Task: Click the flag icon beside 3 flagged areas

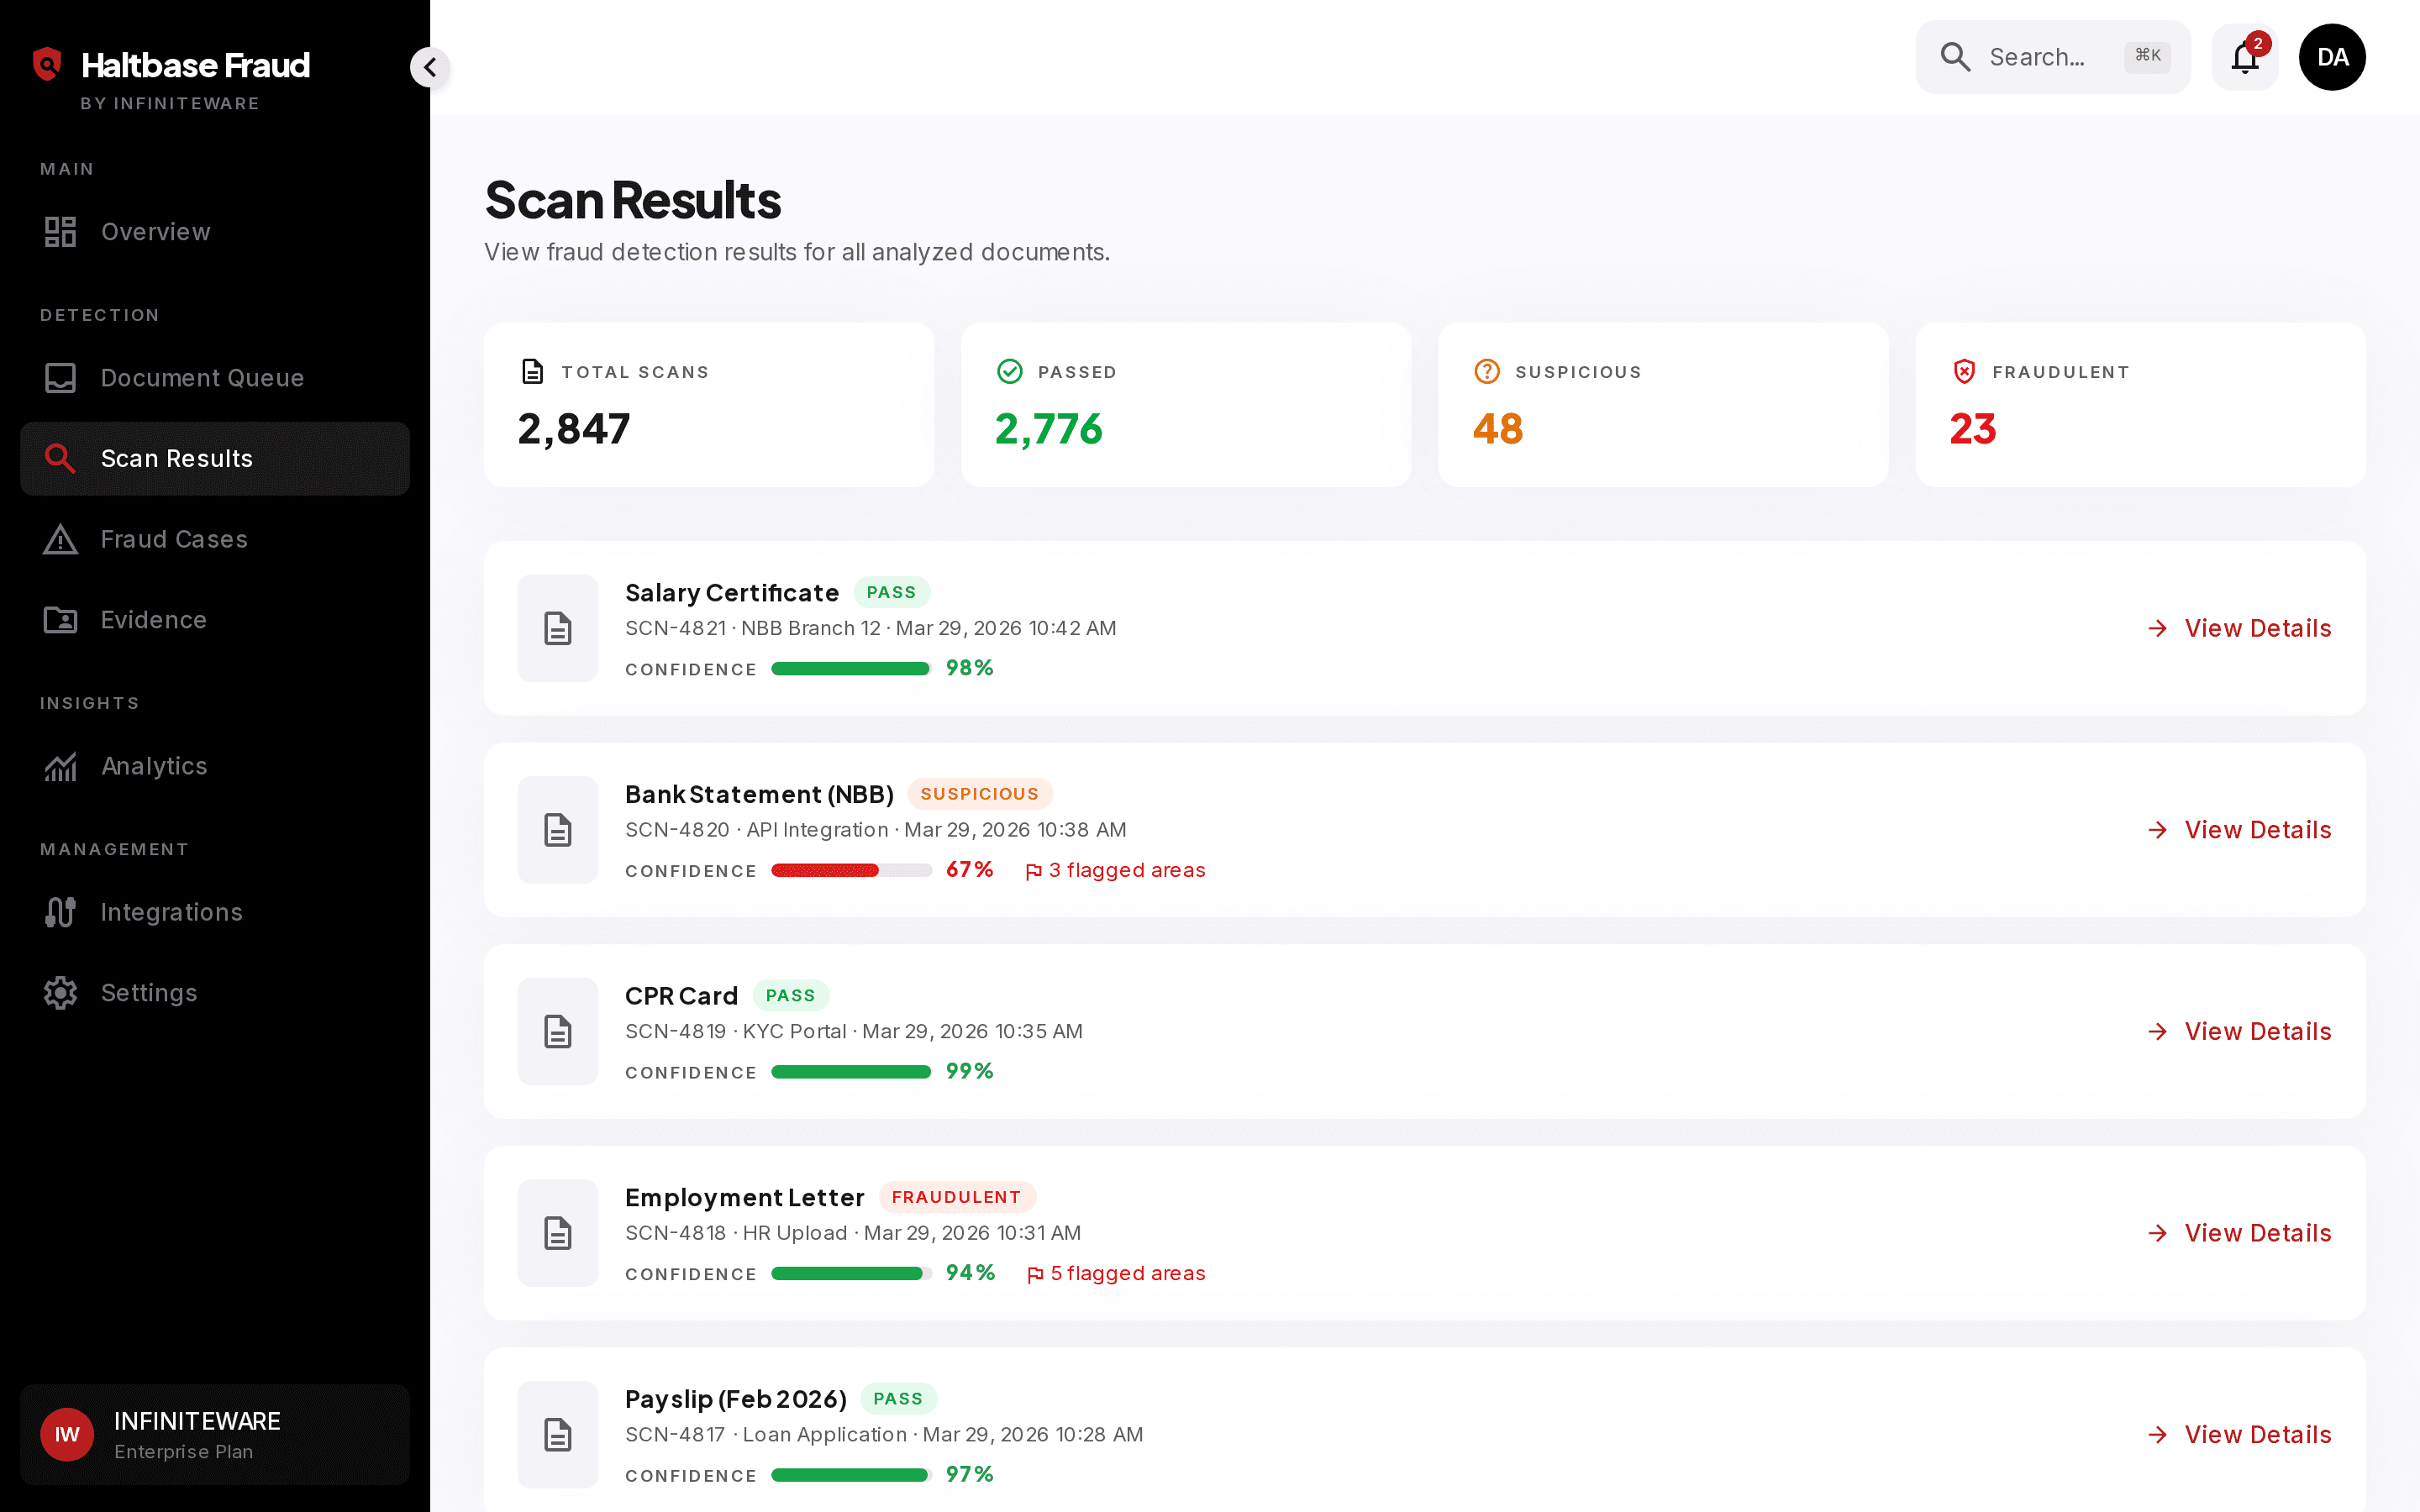Action: pos(1034,872)
